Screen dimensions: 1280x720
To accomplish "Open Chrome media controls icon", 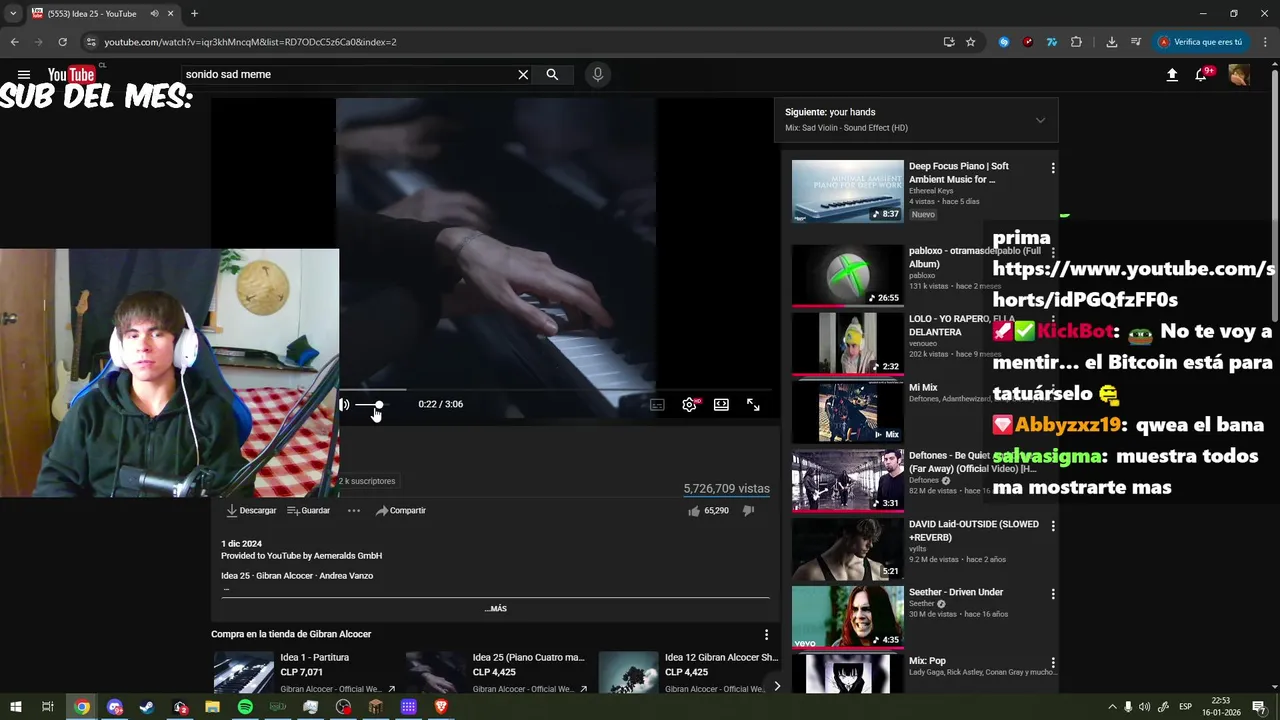I will point(1136,42).
